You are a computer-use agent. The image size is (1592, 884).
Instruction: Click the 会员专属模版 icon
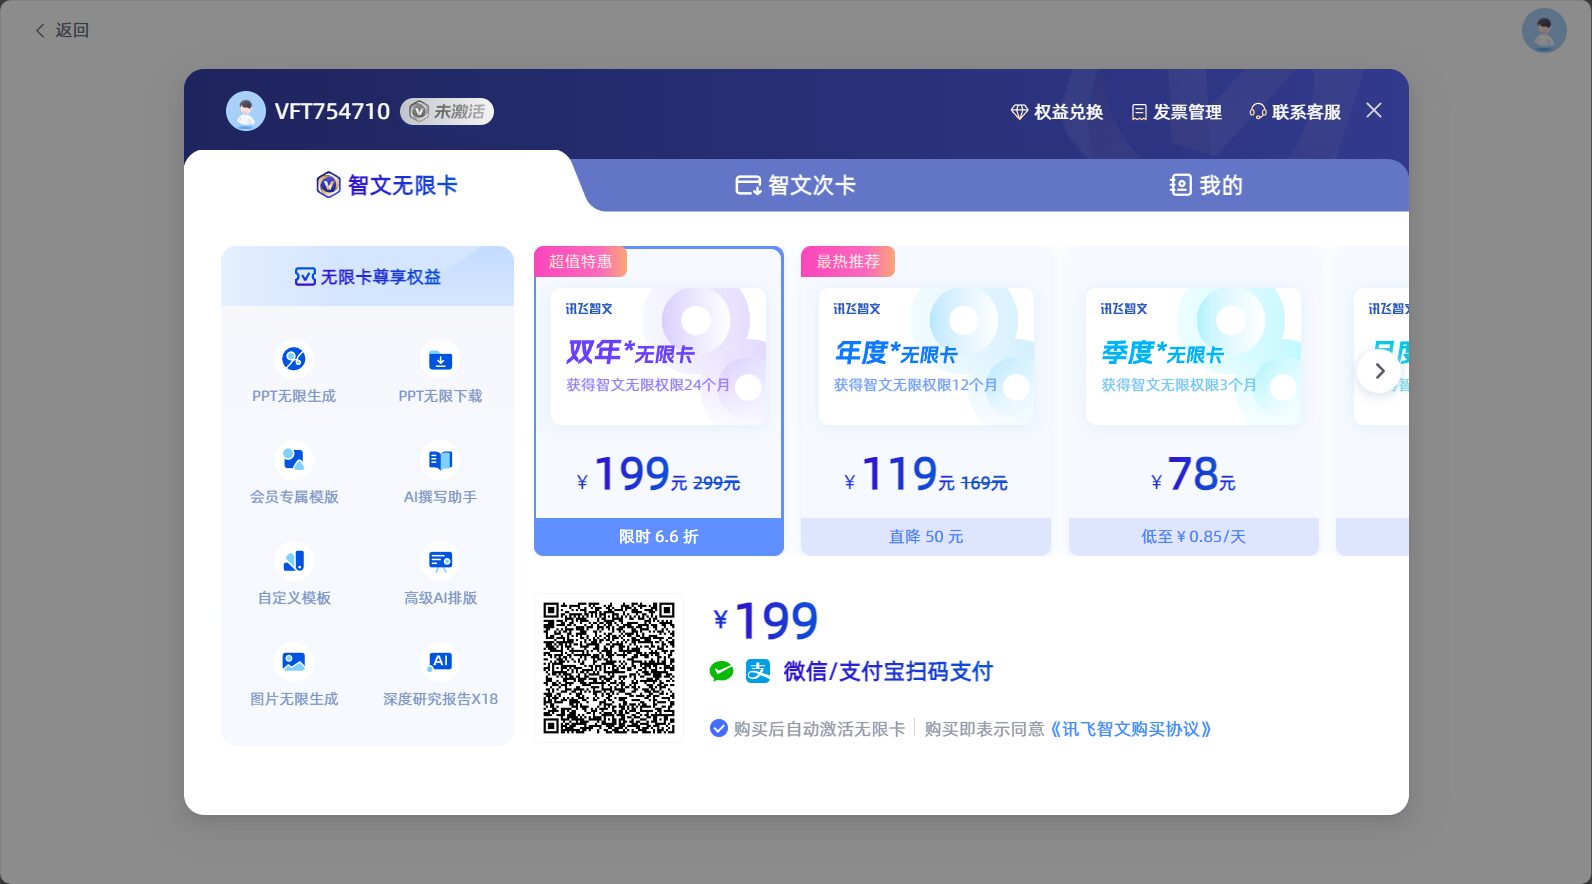point(294,460)
